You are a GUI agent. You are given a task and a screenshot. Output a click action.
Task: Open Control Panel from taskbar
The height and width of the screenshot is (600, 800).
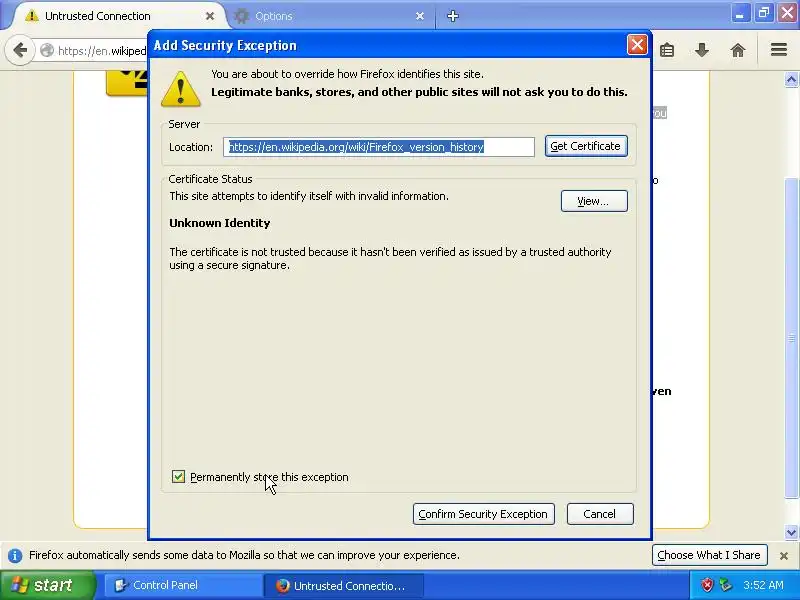click(183, 585)
